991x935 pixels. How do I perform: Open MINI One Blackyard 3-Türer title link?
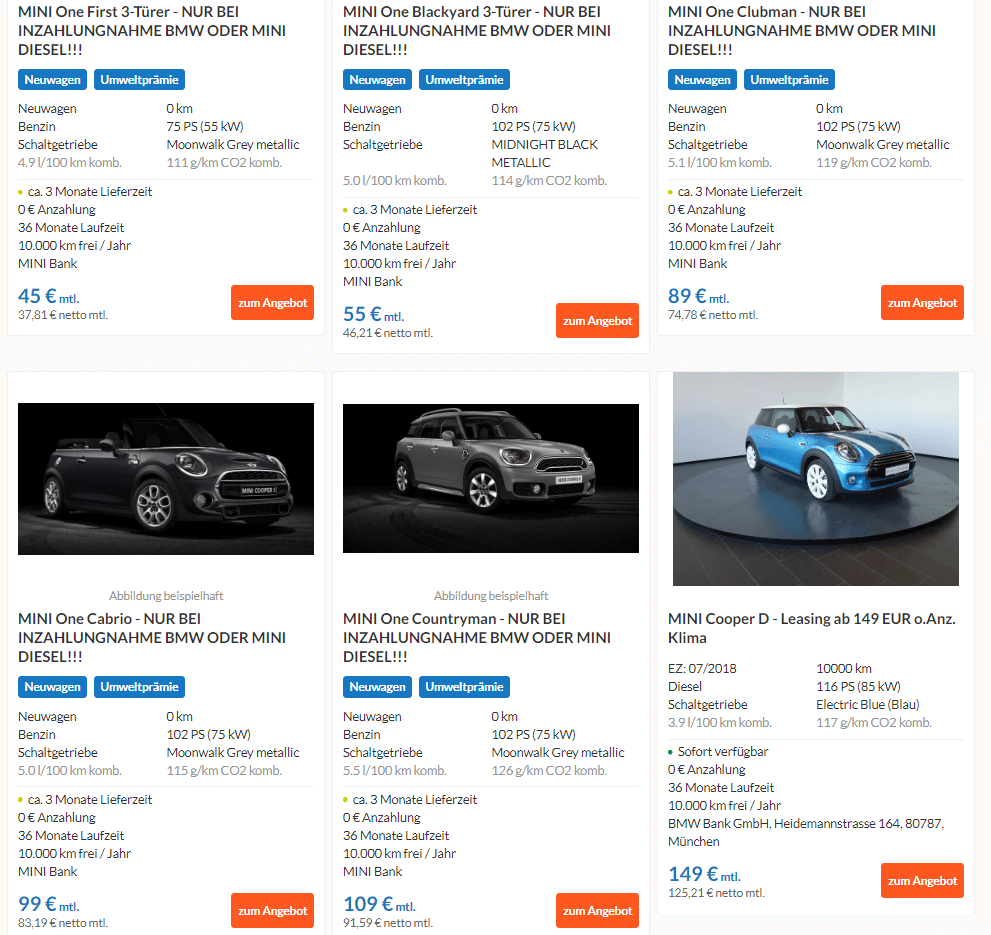[477, 30]
